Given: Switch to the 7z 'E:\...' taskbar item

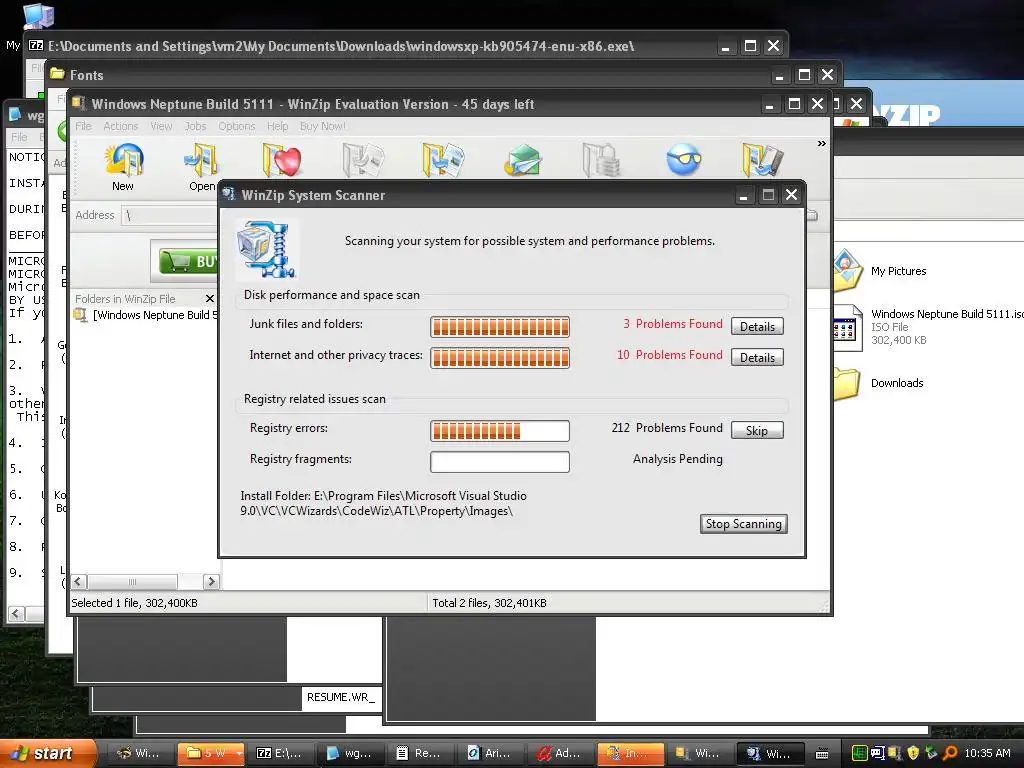Looking at the screenshot, I should pyautogui.click(x=280, y=753).
